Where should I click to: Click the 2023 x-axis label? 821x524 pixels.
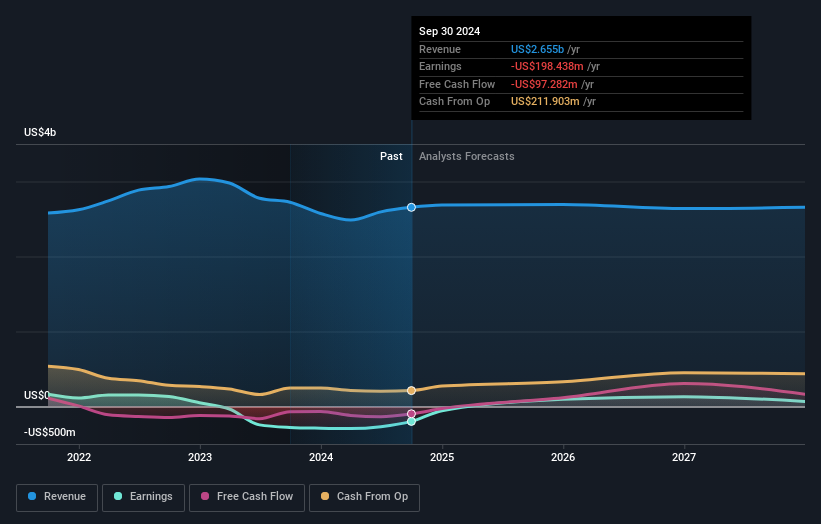pyautogui.click(x=200, y=458)
